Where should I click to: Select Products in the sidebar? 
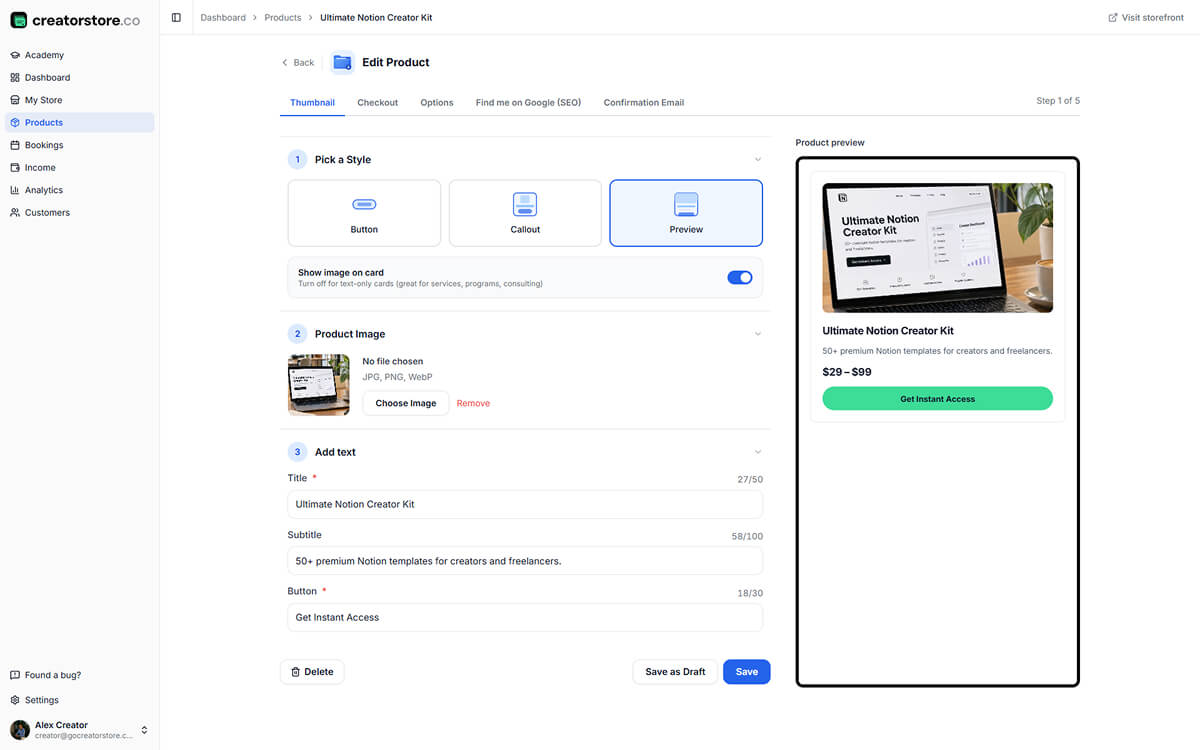[x=80, y=122]
